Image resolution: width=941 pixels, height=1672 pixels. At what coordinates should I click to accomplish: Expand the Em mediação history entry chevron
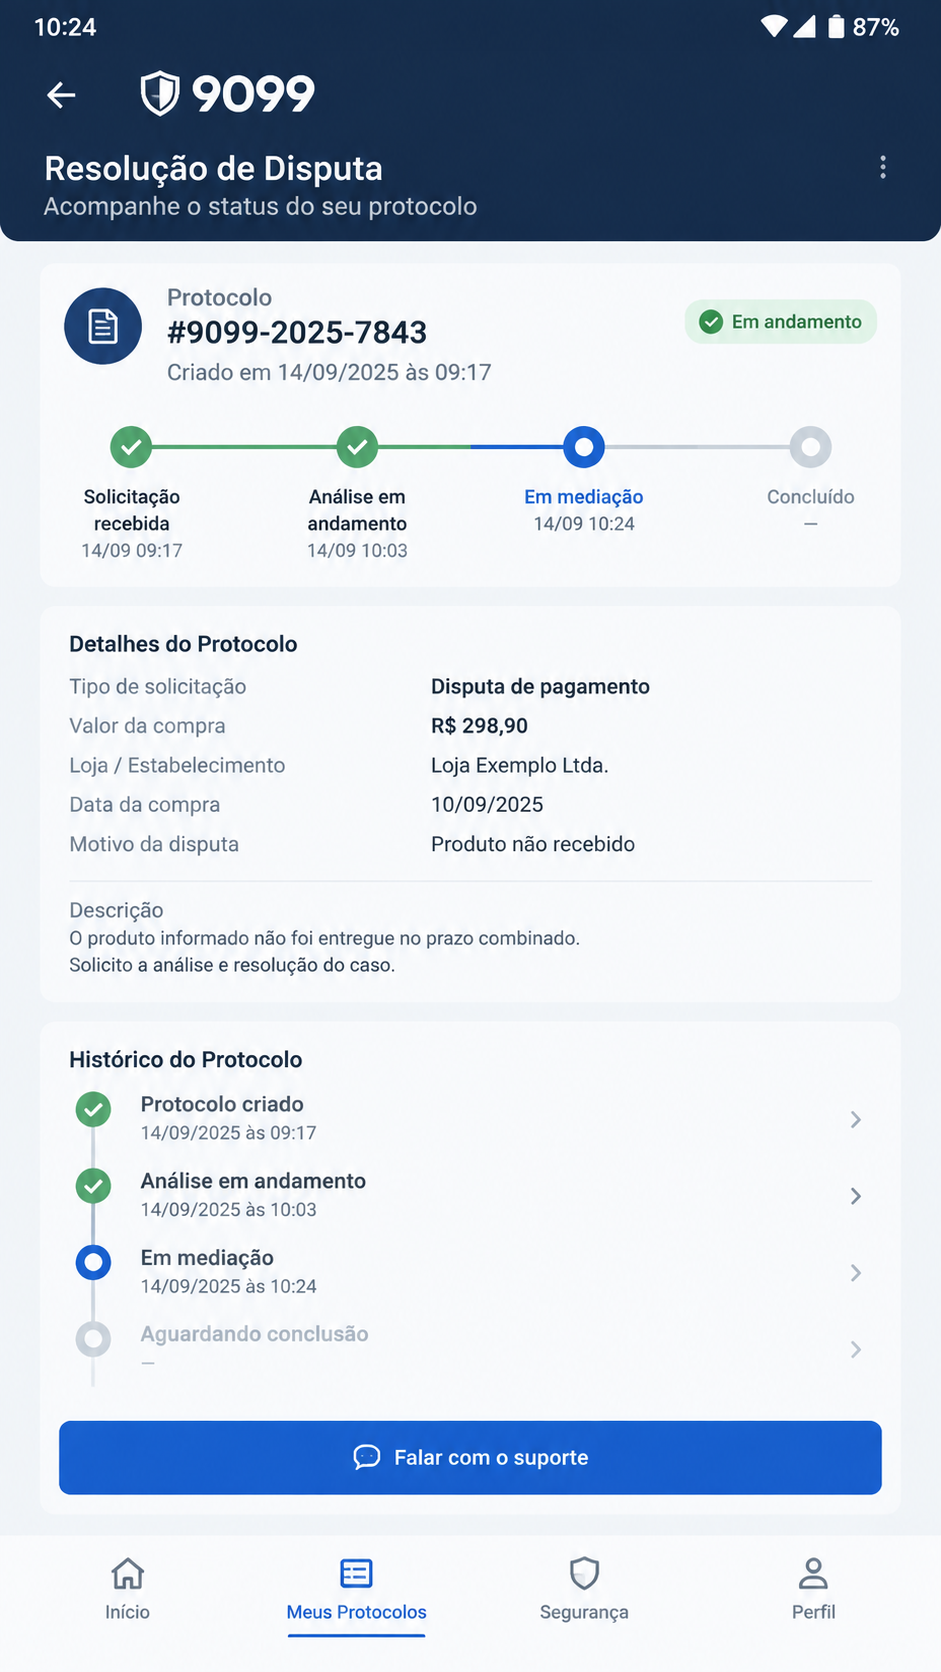point(856,1273)
